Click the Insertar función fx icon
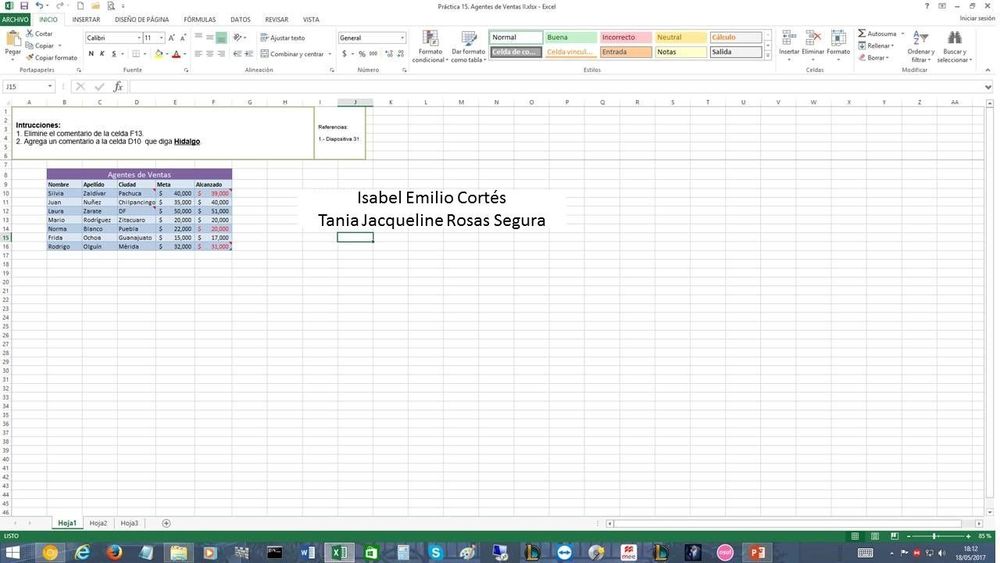This screenshot has height=563, width=1000. [x=118, y=87]
